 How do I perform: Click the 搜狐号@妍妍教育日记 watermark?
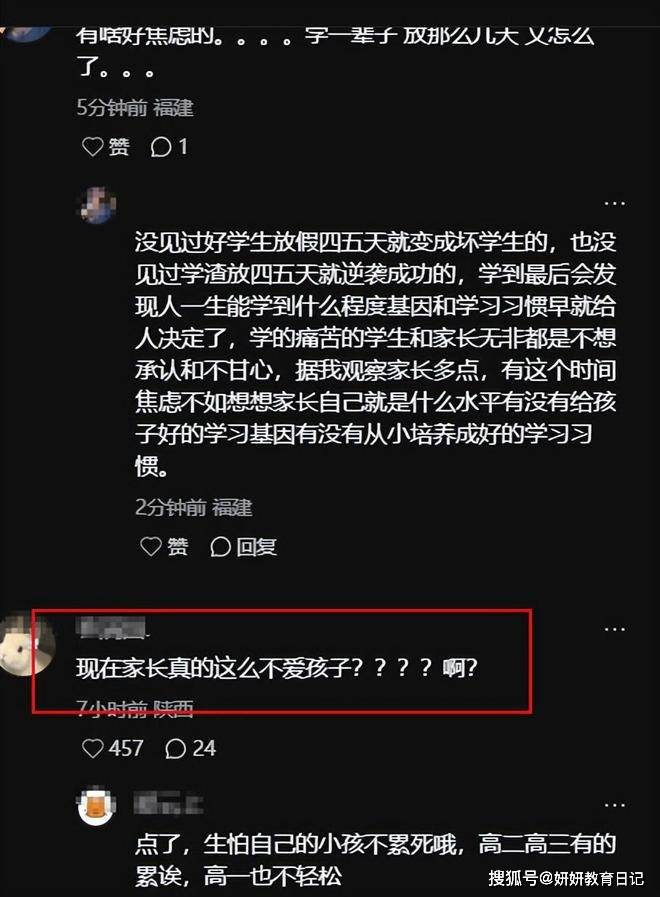click(566, 878)
